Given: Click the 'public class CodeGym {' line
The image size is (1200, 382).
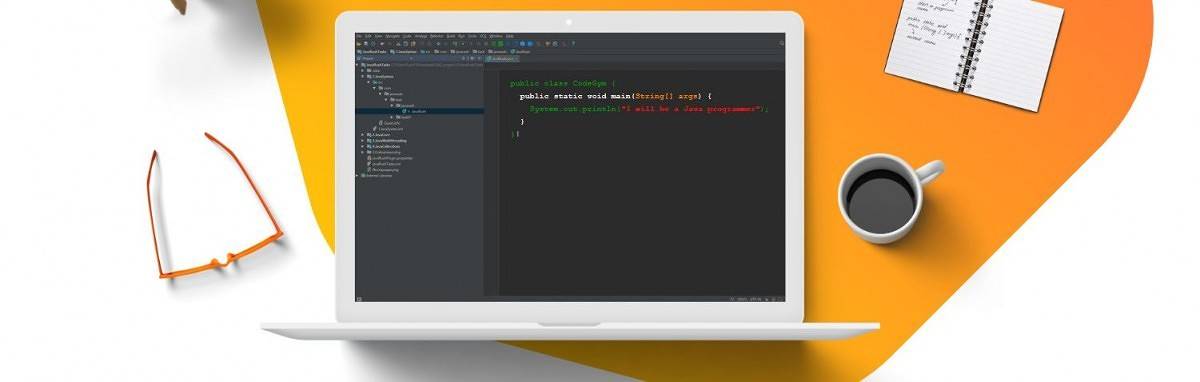Looking at the screenshot, I should tap(563, 83).
